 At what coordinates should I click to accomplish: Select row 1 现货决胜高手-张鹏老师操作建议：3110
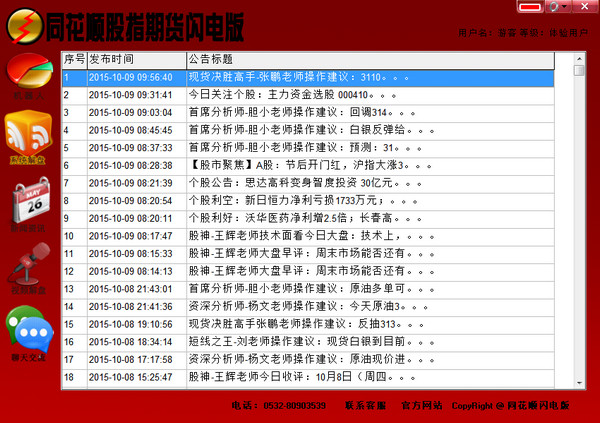pos(308,78)
